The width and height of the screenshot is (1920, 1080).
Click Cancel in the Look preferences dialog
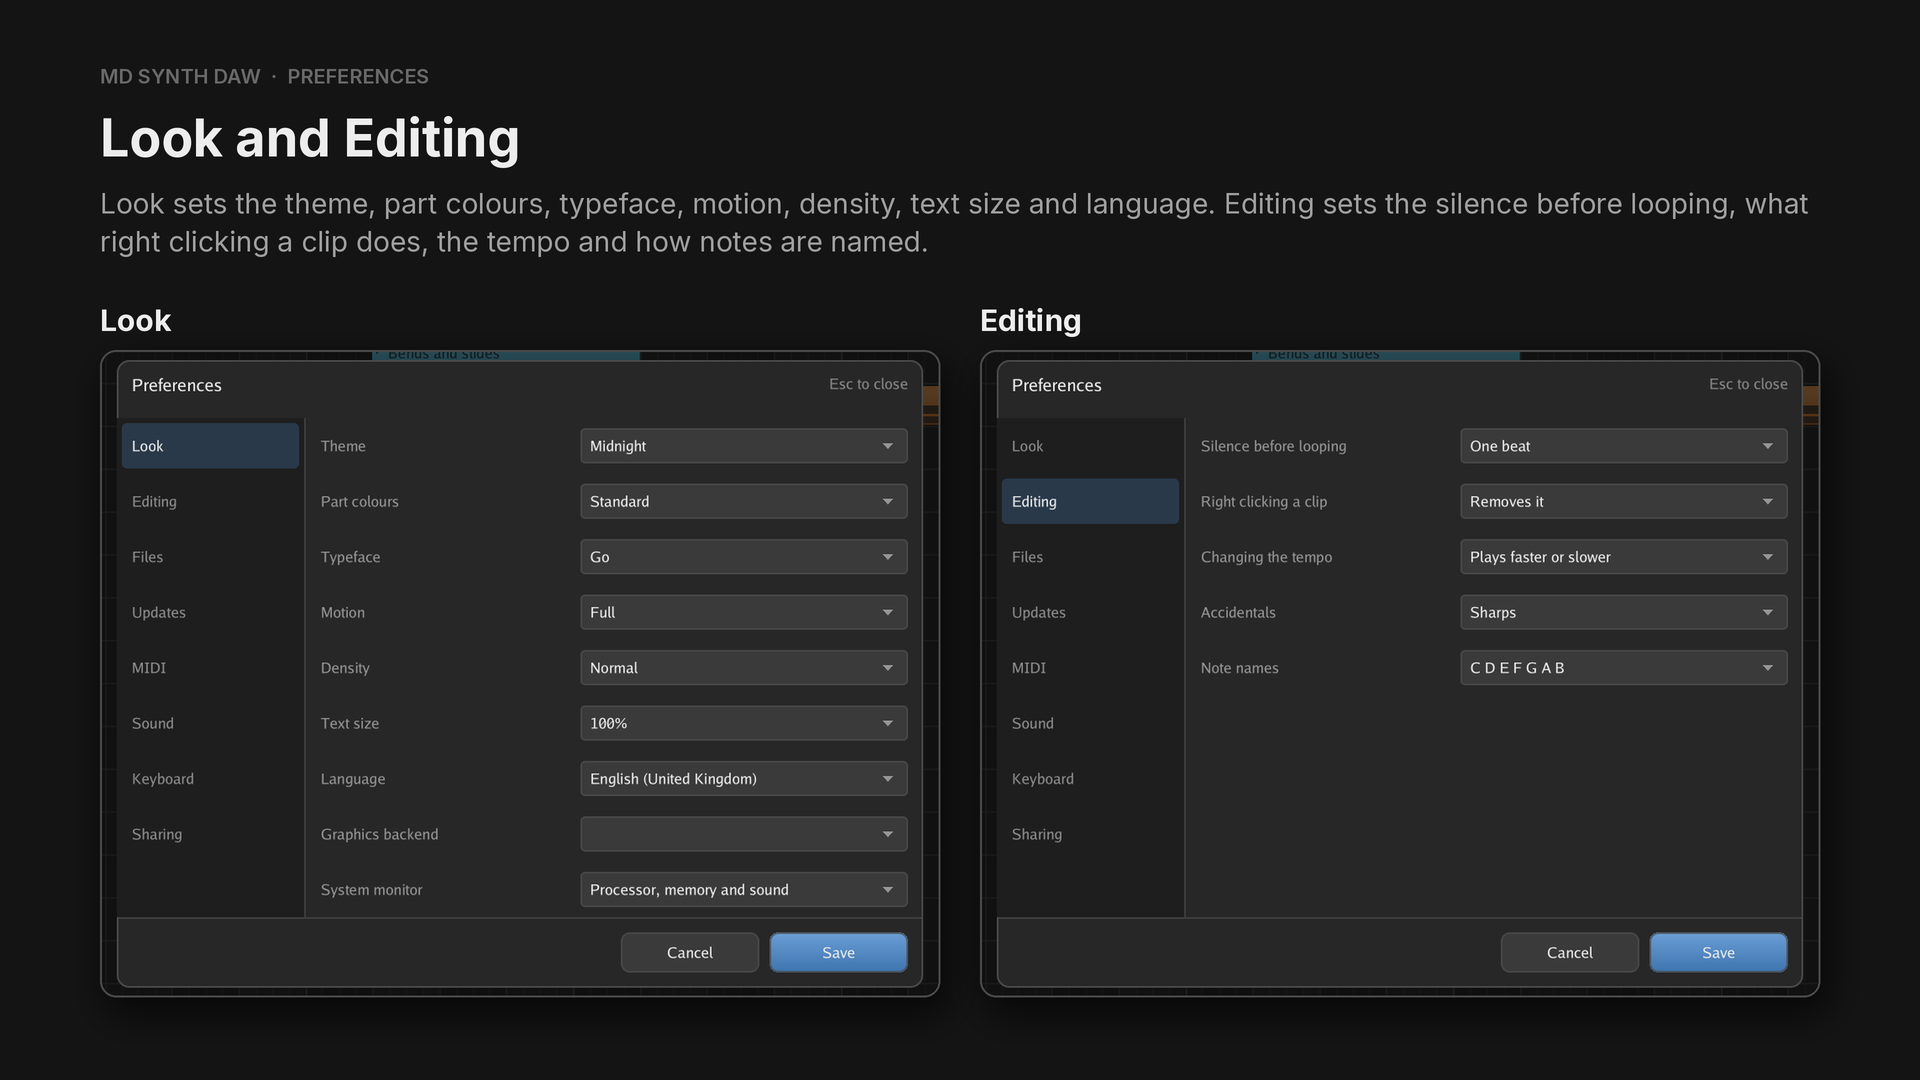(690, 953)
